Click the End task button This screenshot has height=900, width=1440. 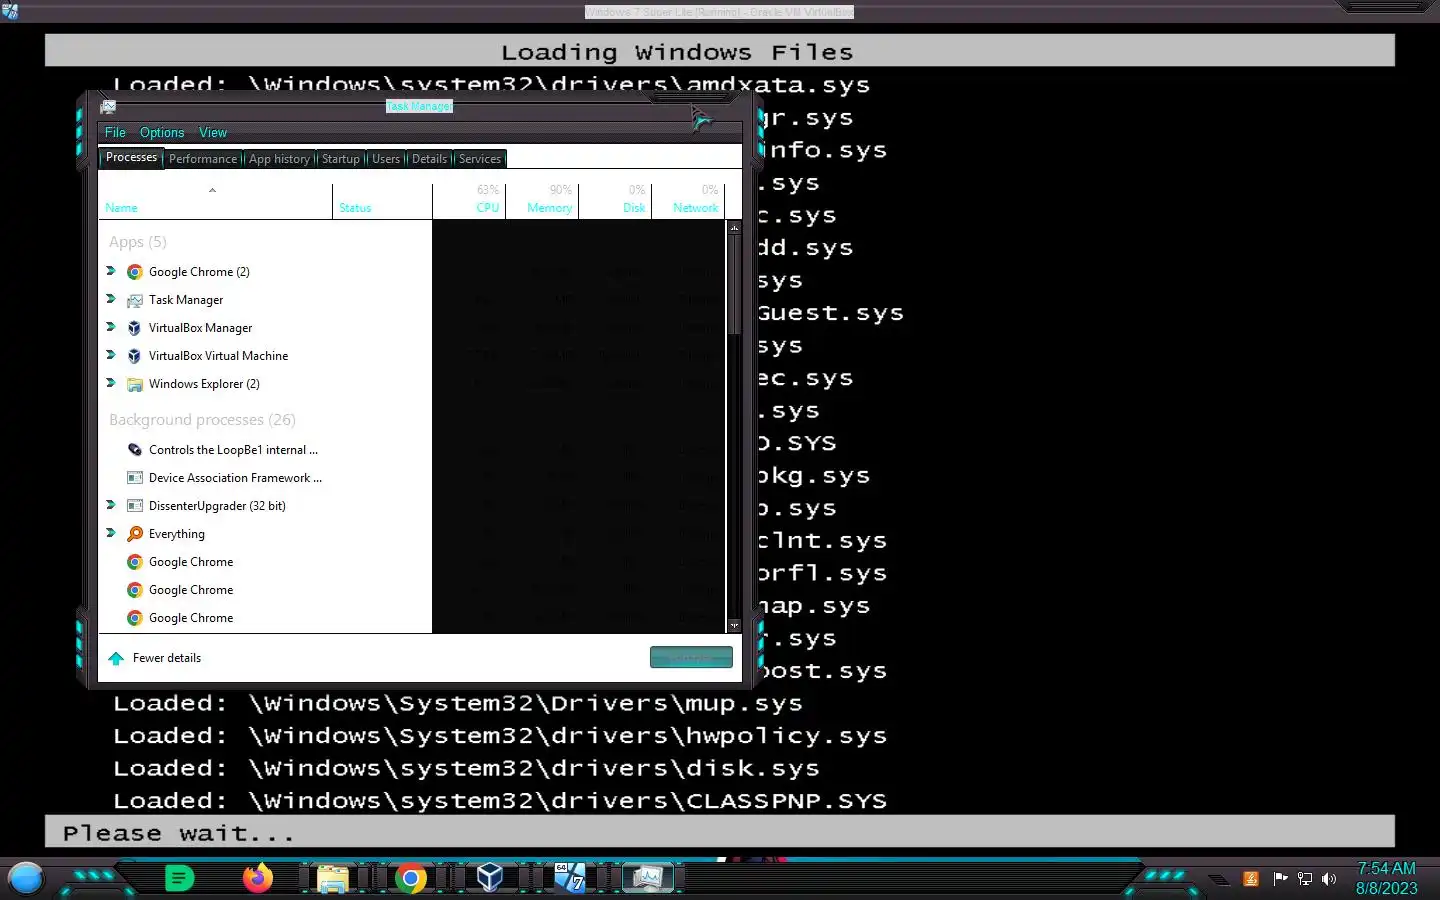point(691,657)
